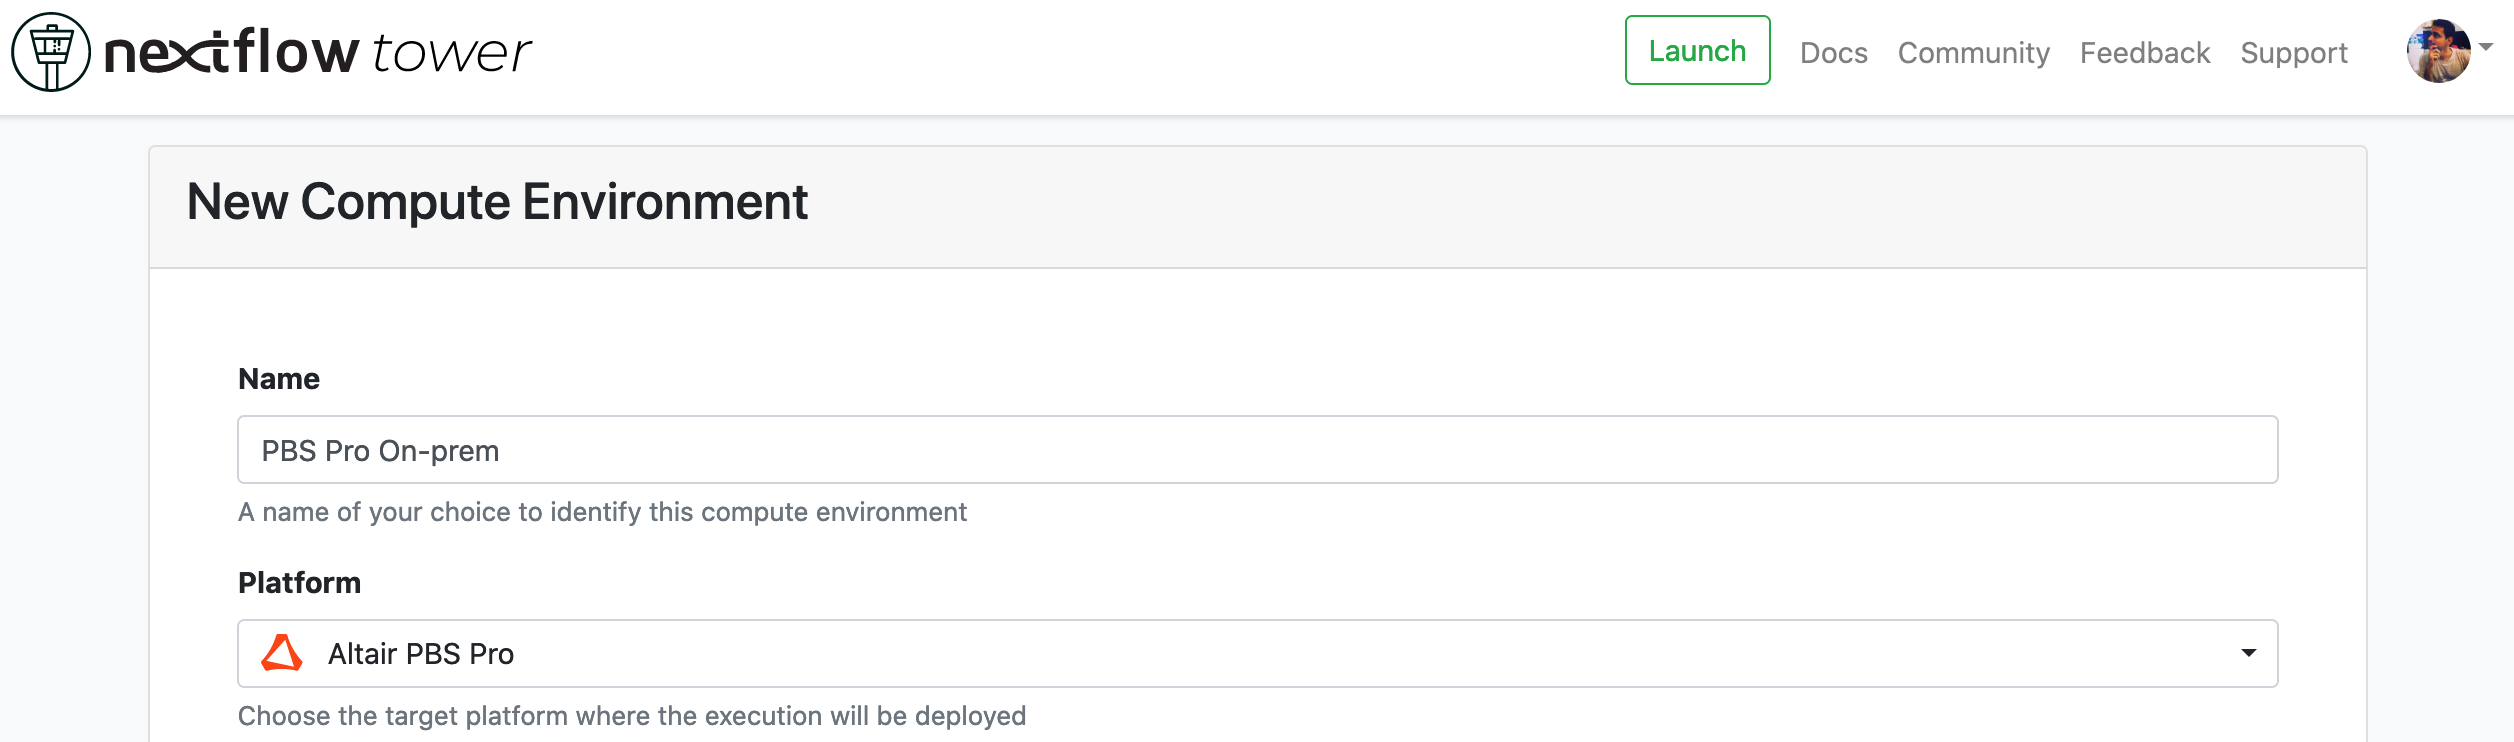Click the nextflow wordmark in the header
The image size is (2514, 742).
(x=231, y=51)
